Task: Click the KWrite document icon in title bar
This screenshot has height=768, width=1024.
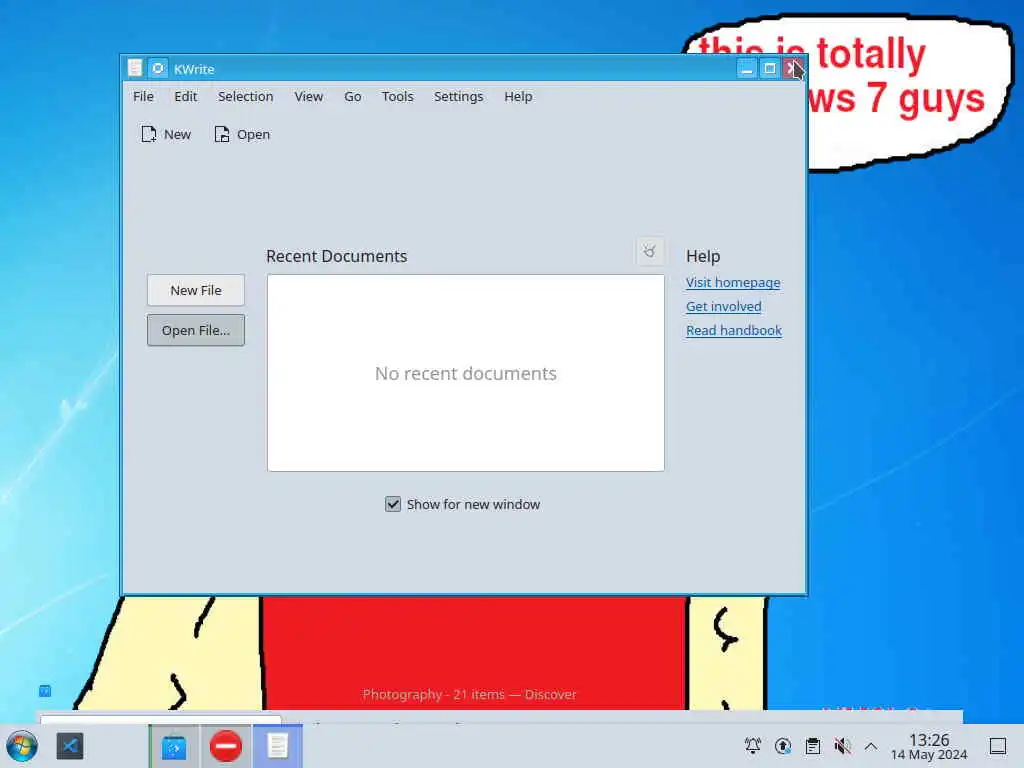Action: pyautogui.click(x=135, y=69)
